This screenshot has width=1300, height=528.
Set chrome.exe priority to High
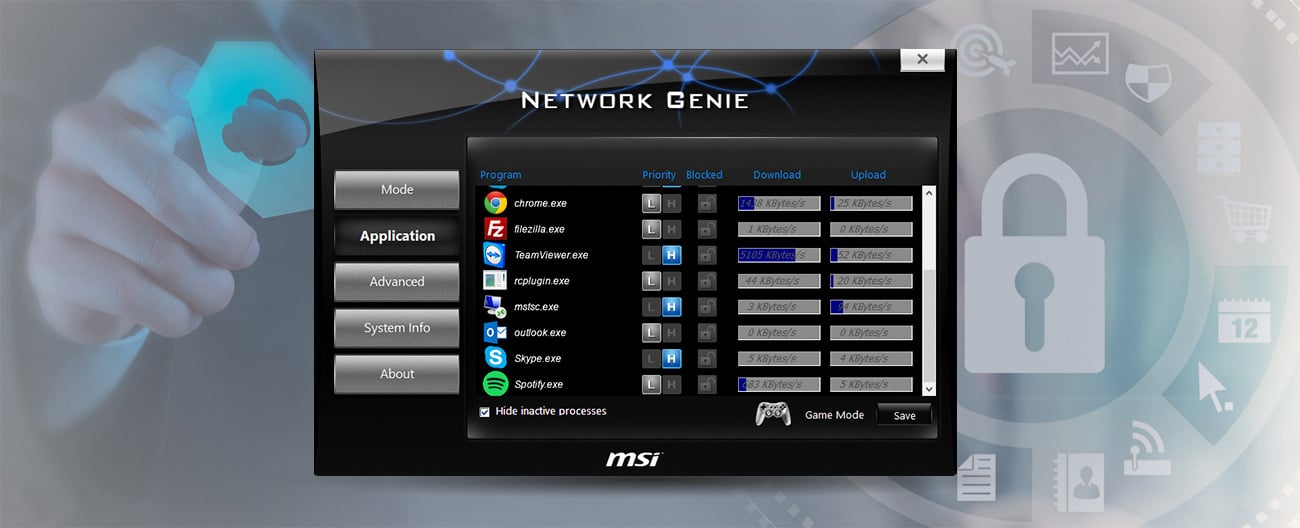pyautogui.click(x=671, y=203)
